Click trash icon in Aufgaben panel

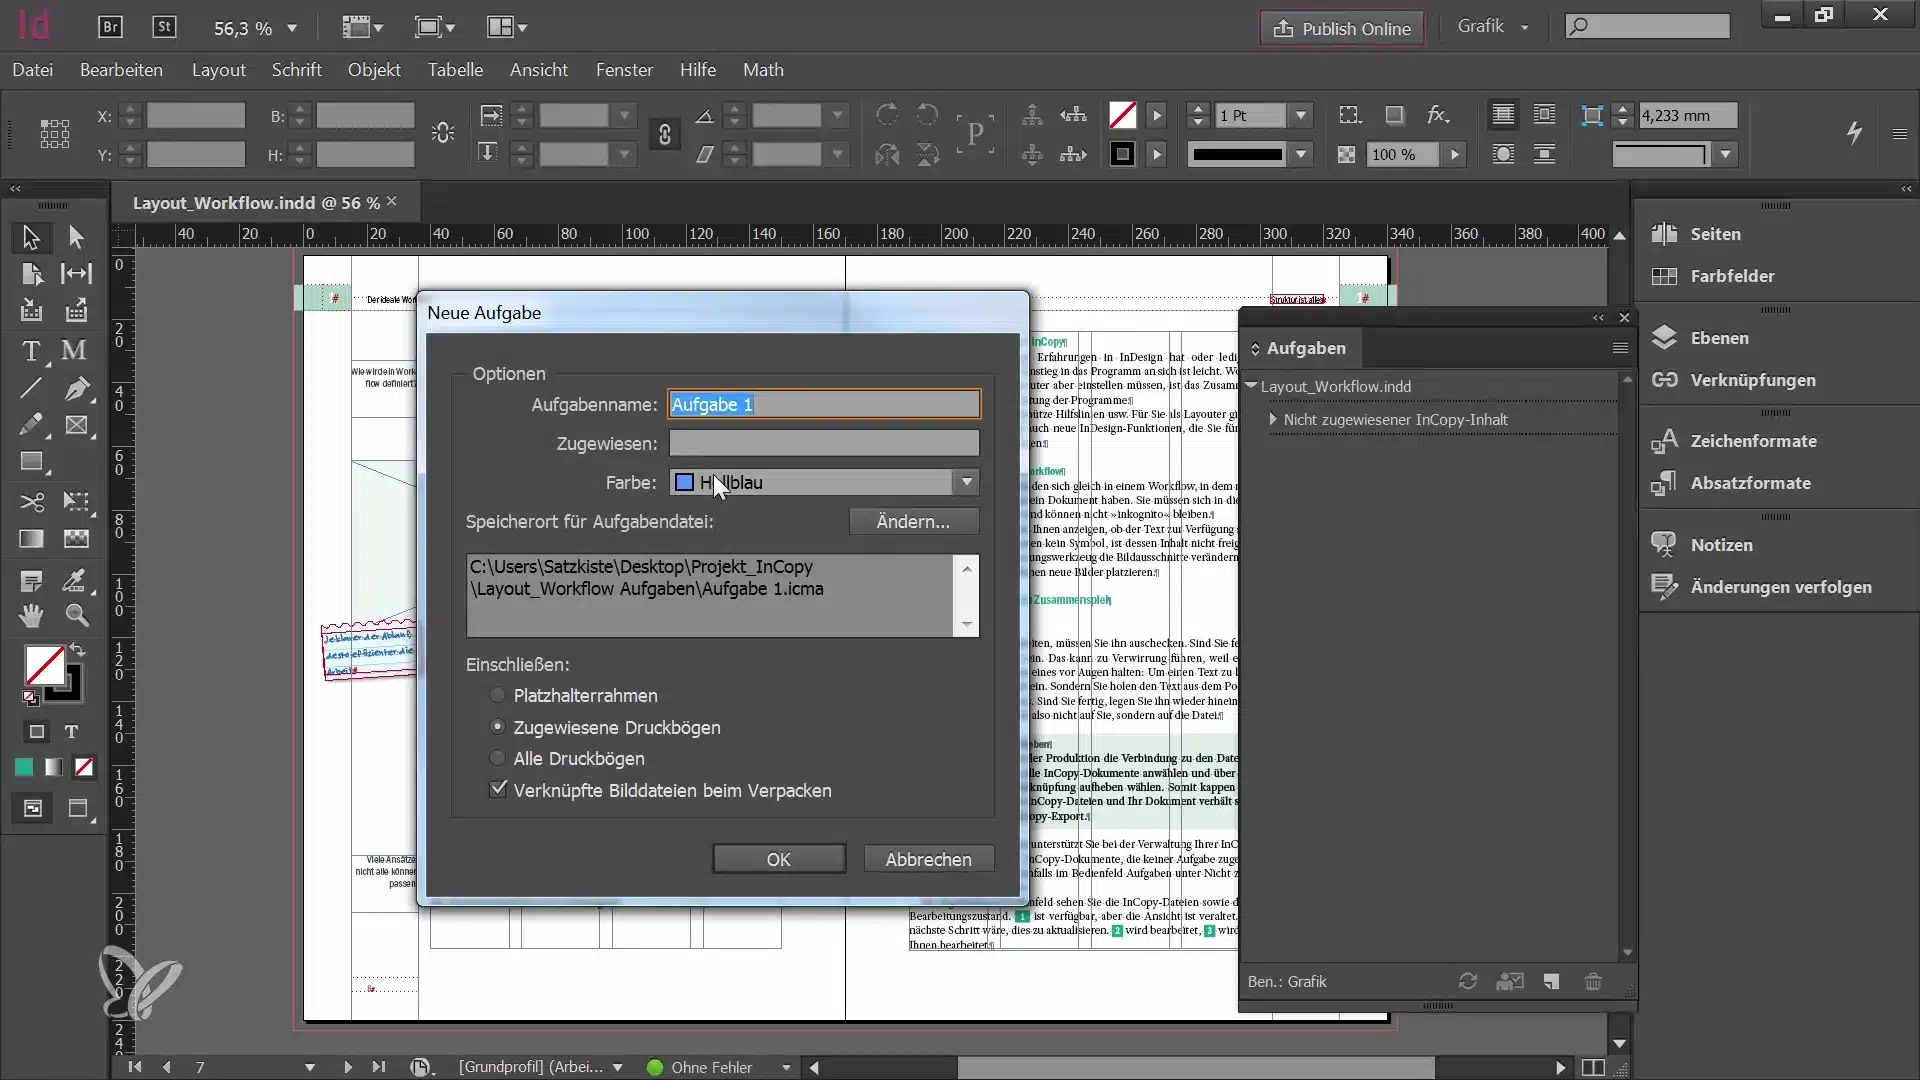click(x=1593, y=981)
